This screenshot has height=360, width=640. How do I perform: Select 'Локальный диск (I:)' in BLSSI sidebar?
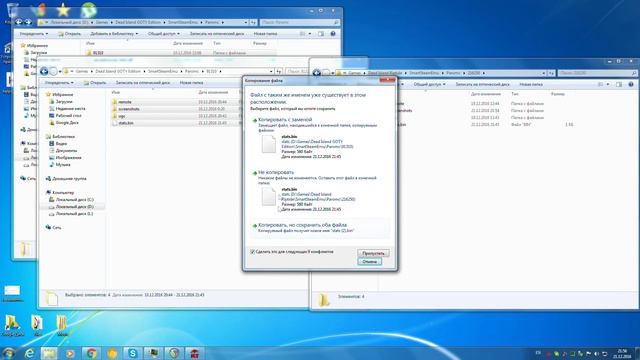click(74, 213)
